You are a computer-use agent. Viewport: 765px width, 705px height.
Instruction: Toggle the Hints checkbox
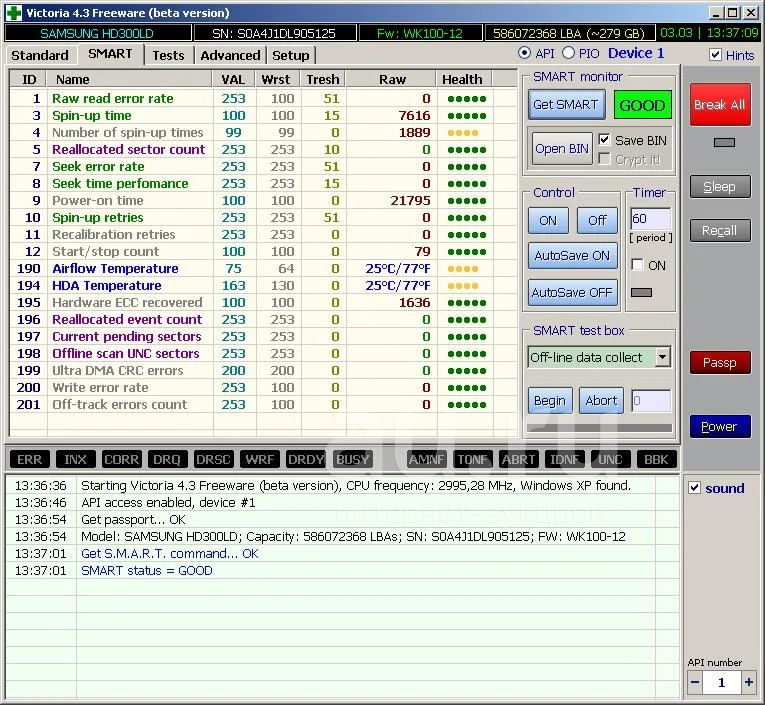(715, 55)
